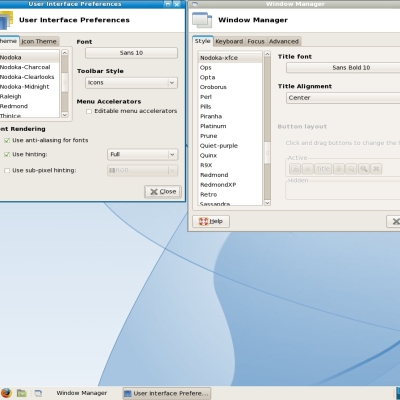This screenshot has height=400, width=400.
Task: Switch to the Icon Theme tab
Action: point(39,42)
